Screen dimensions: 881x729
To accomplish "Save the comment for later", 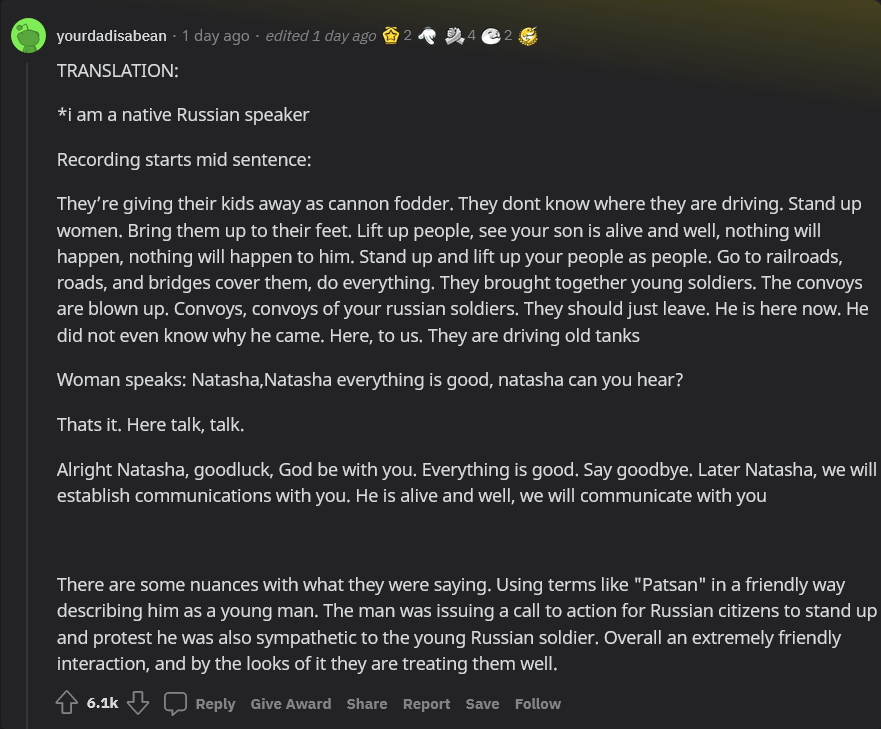I will click(482, 704).
